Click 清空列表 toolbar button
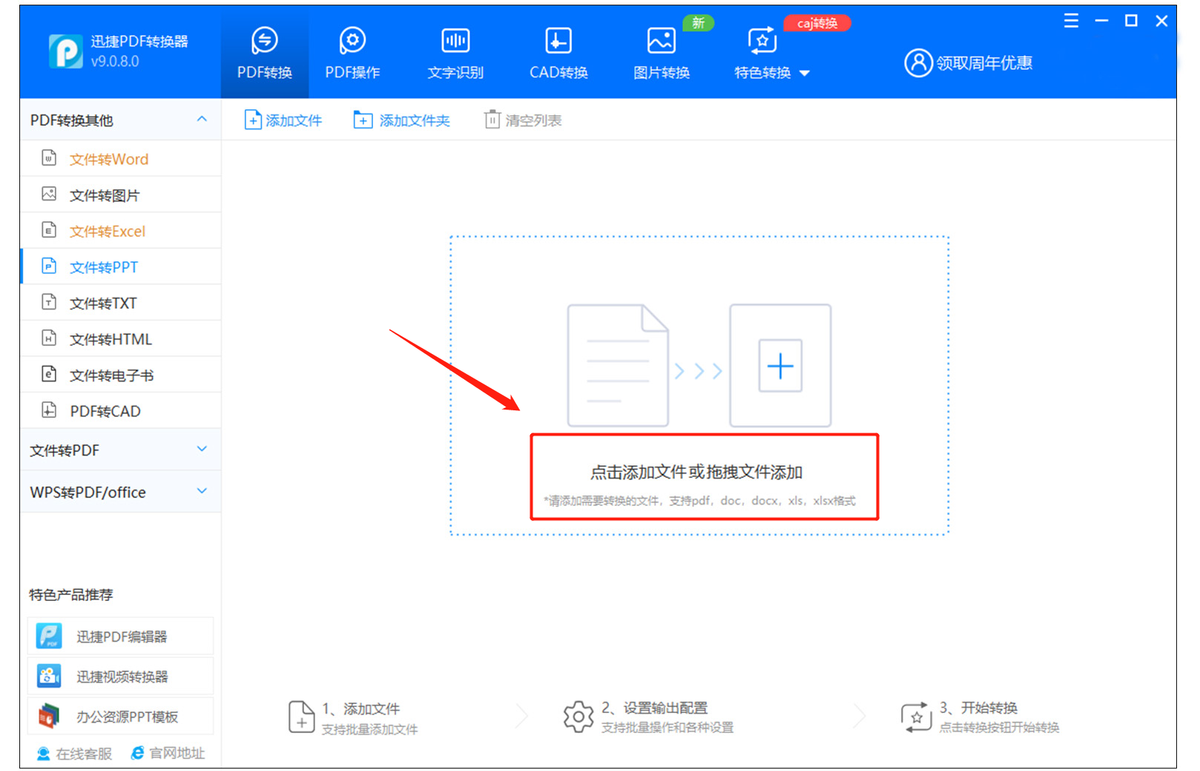 (x=523, y=120)
